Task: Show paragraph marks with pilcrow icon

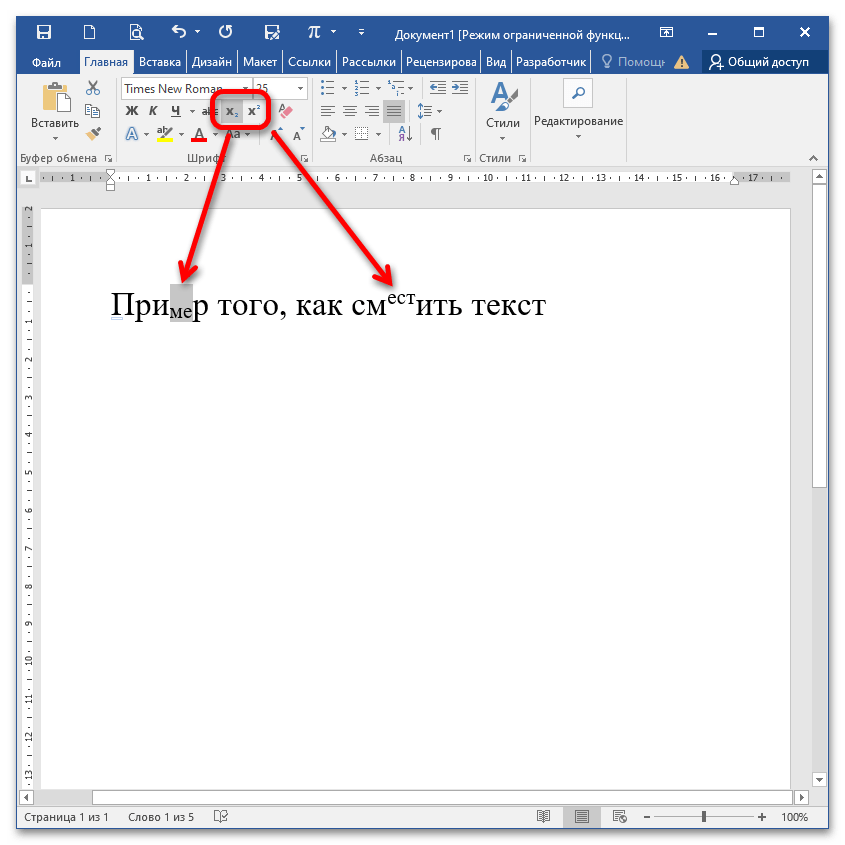Action: coord(436,133)
